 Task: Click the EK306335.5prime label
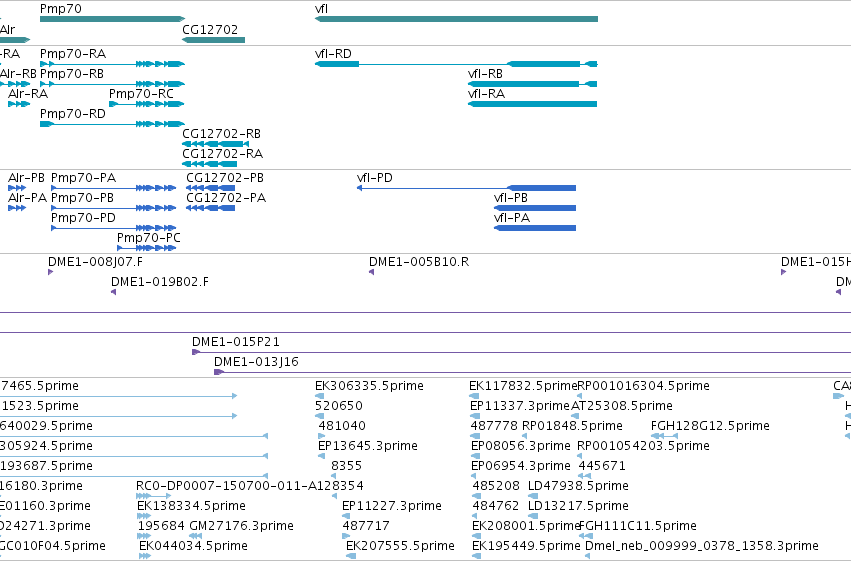point(369,386)
